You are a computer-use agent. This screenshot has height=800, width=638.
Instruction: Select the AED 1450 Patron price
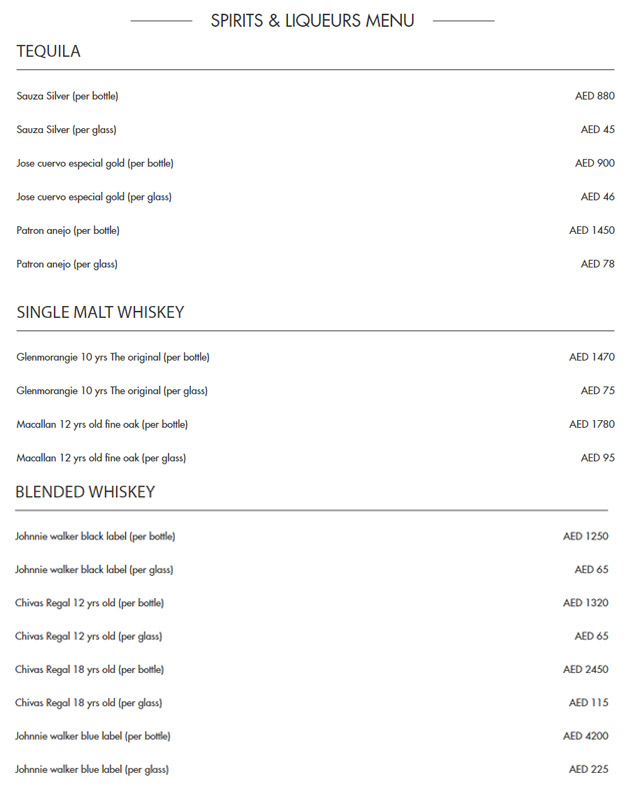pyautogui.click(x=592, y=230)
